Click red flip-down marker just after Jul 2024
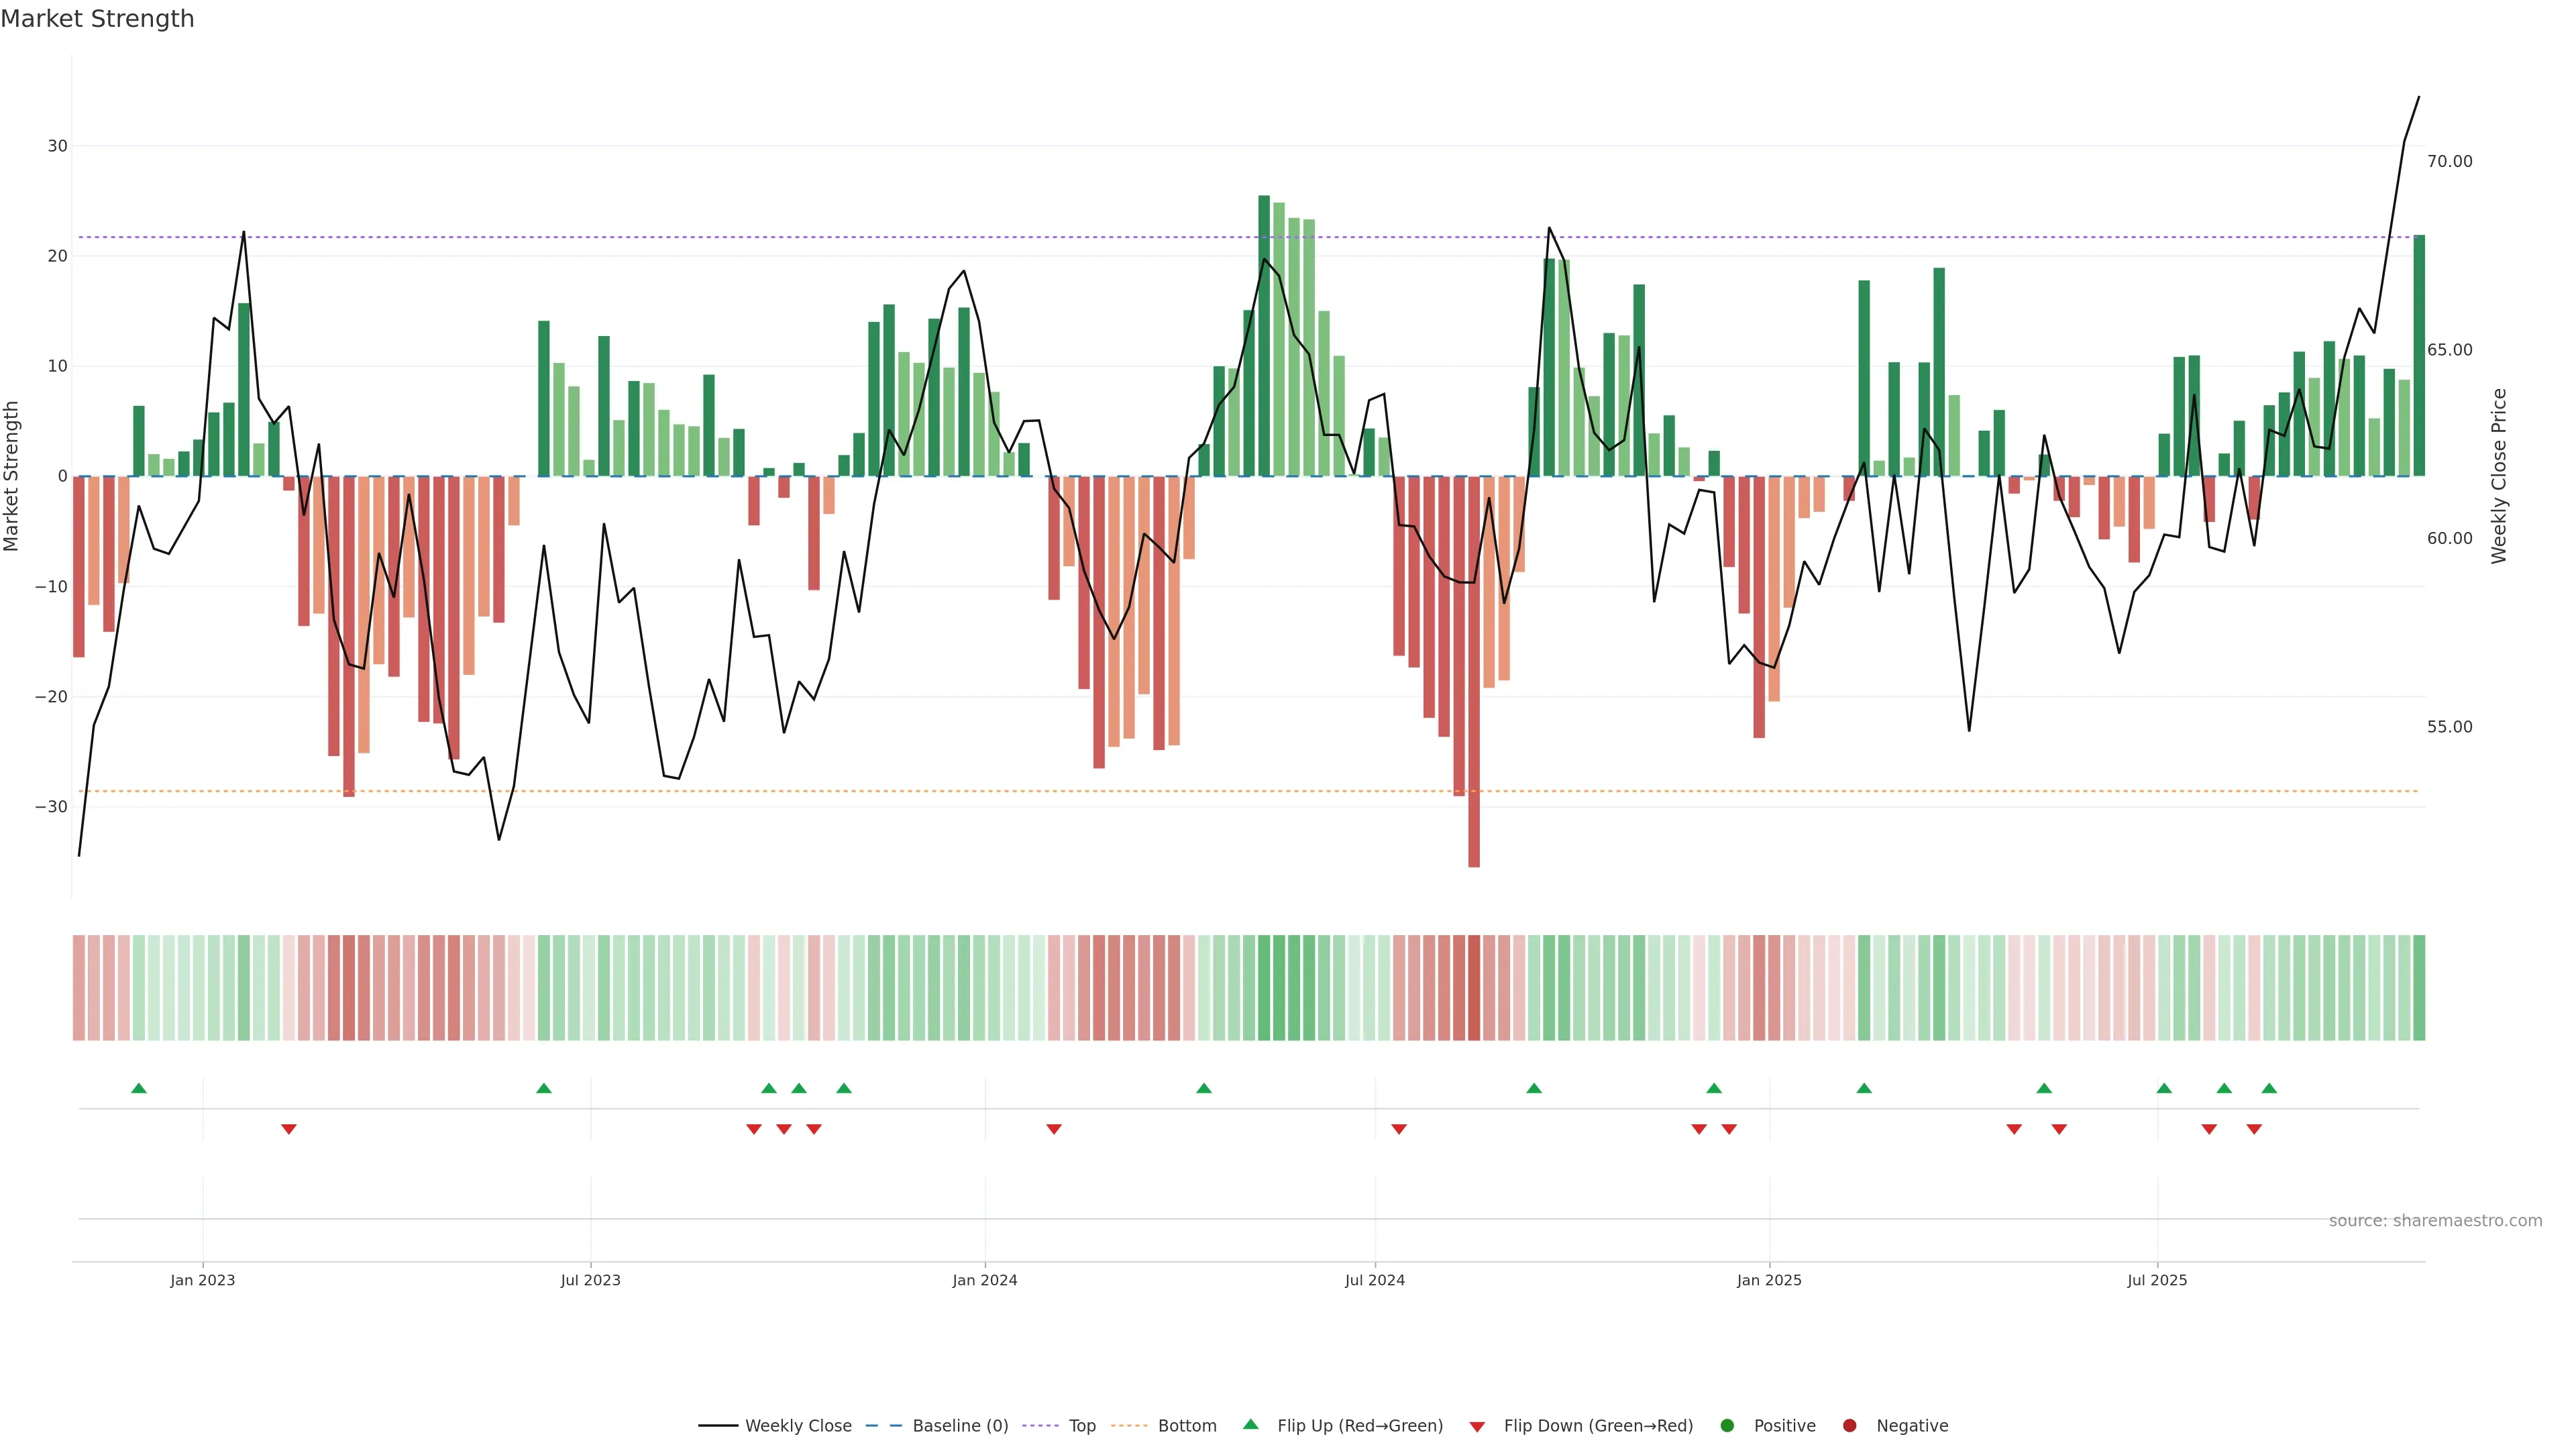2576x1449 pixels. [1399, 1129]
